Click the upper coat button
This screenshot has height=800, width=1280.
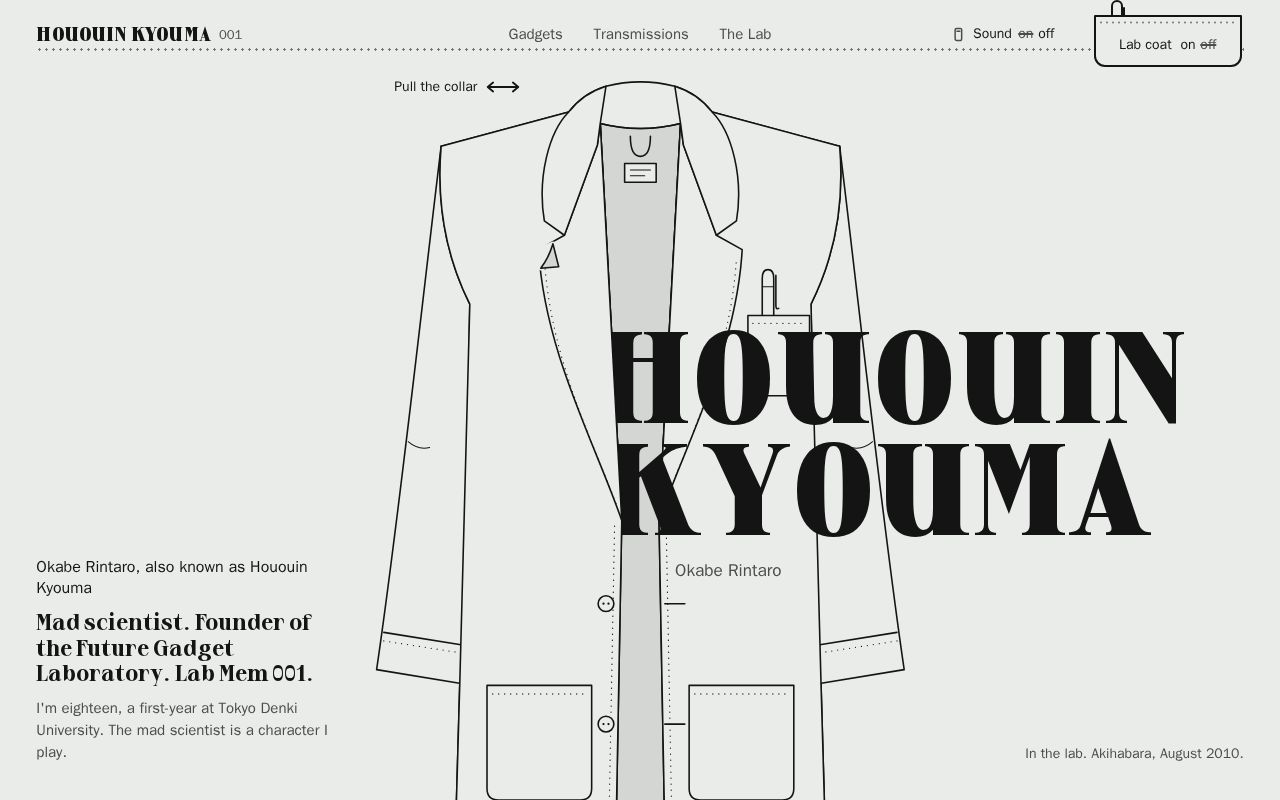(606, 604)
